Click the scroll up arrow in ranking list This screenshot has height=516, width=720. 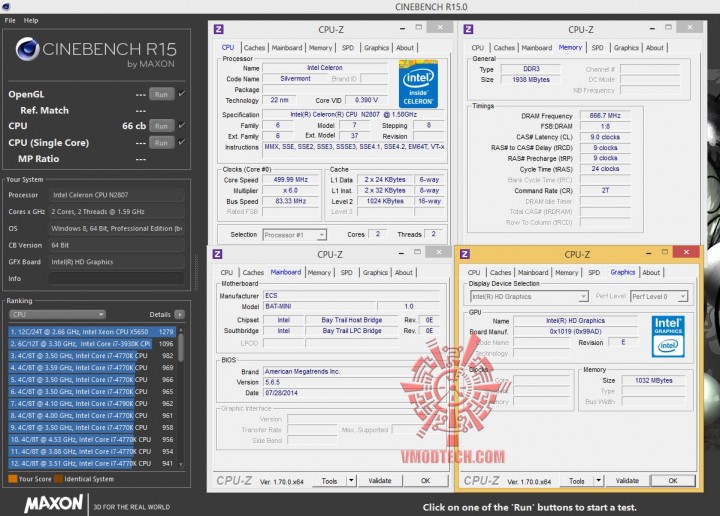pos(181,330)
